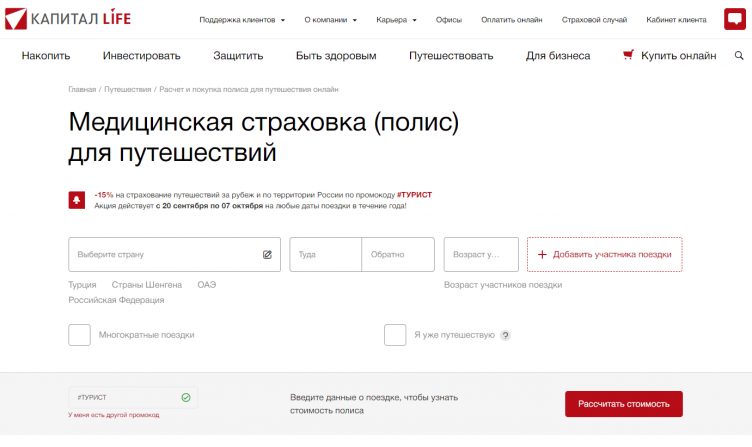Select the ОАЭ quick country option
This screenshot has width=752, height=447.
click(x=207, y=285)
